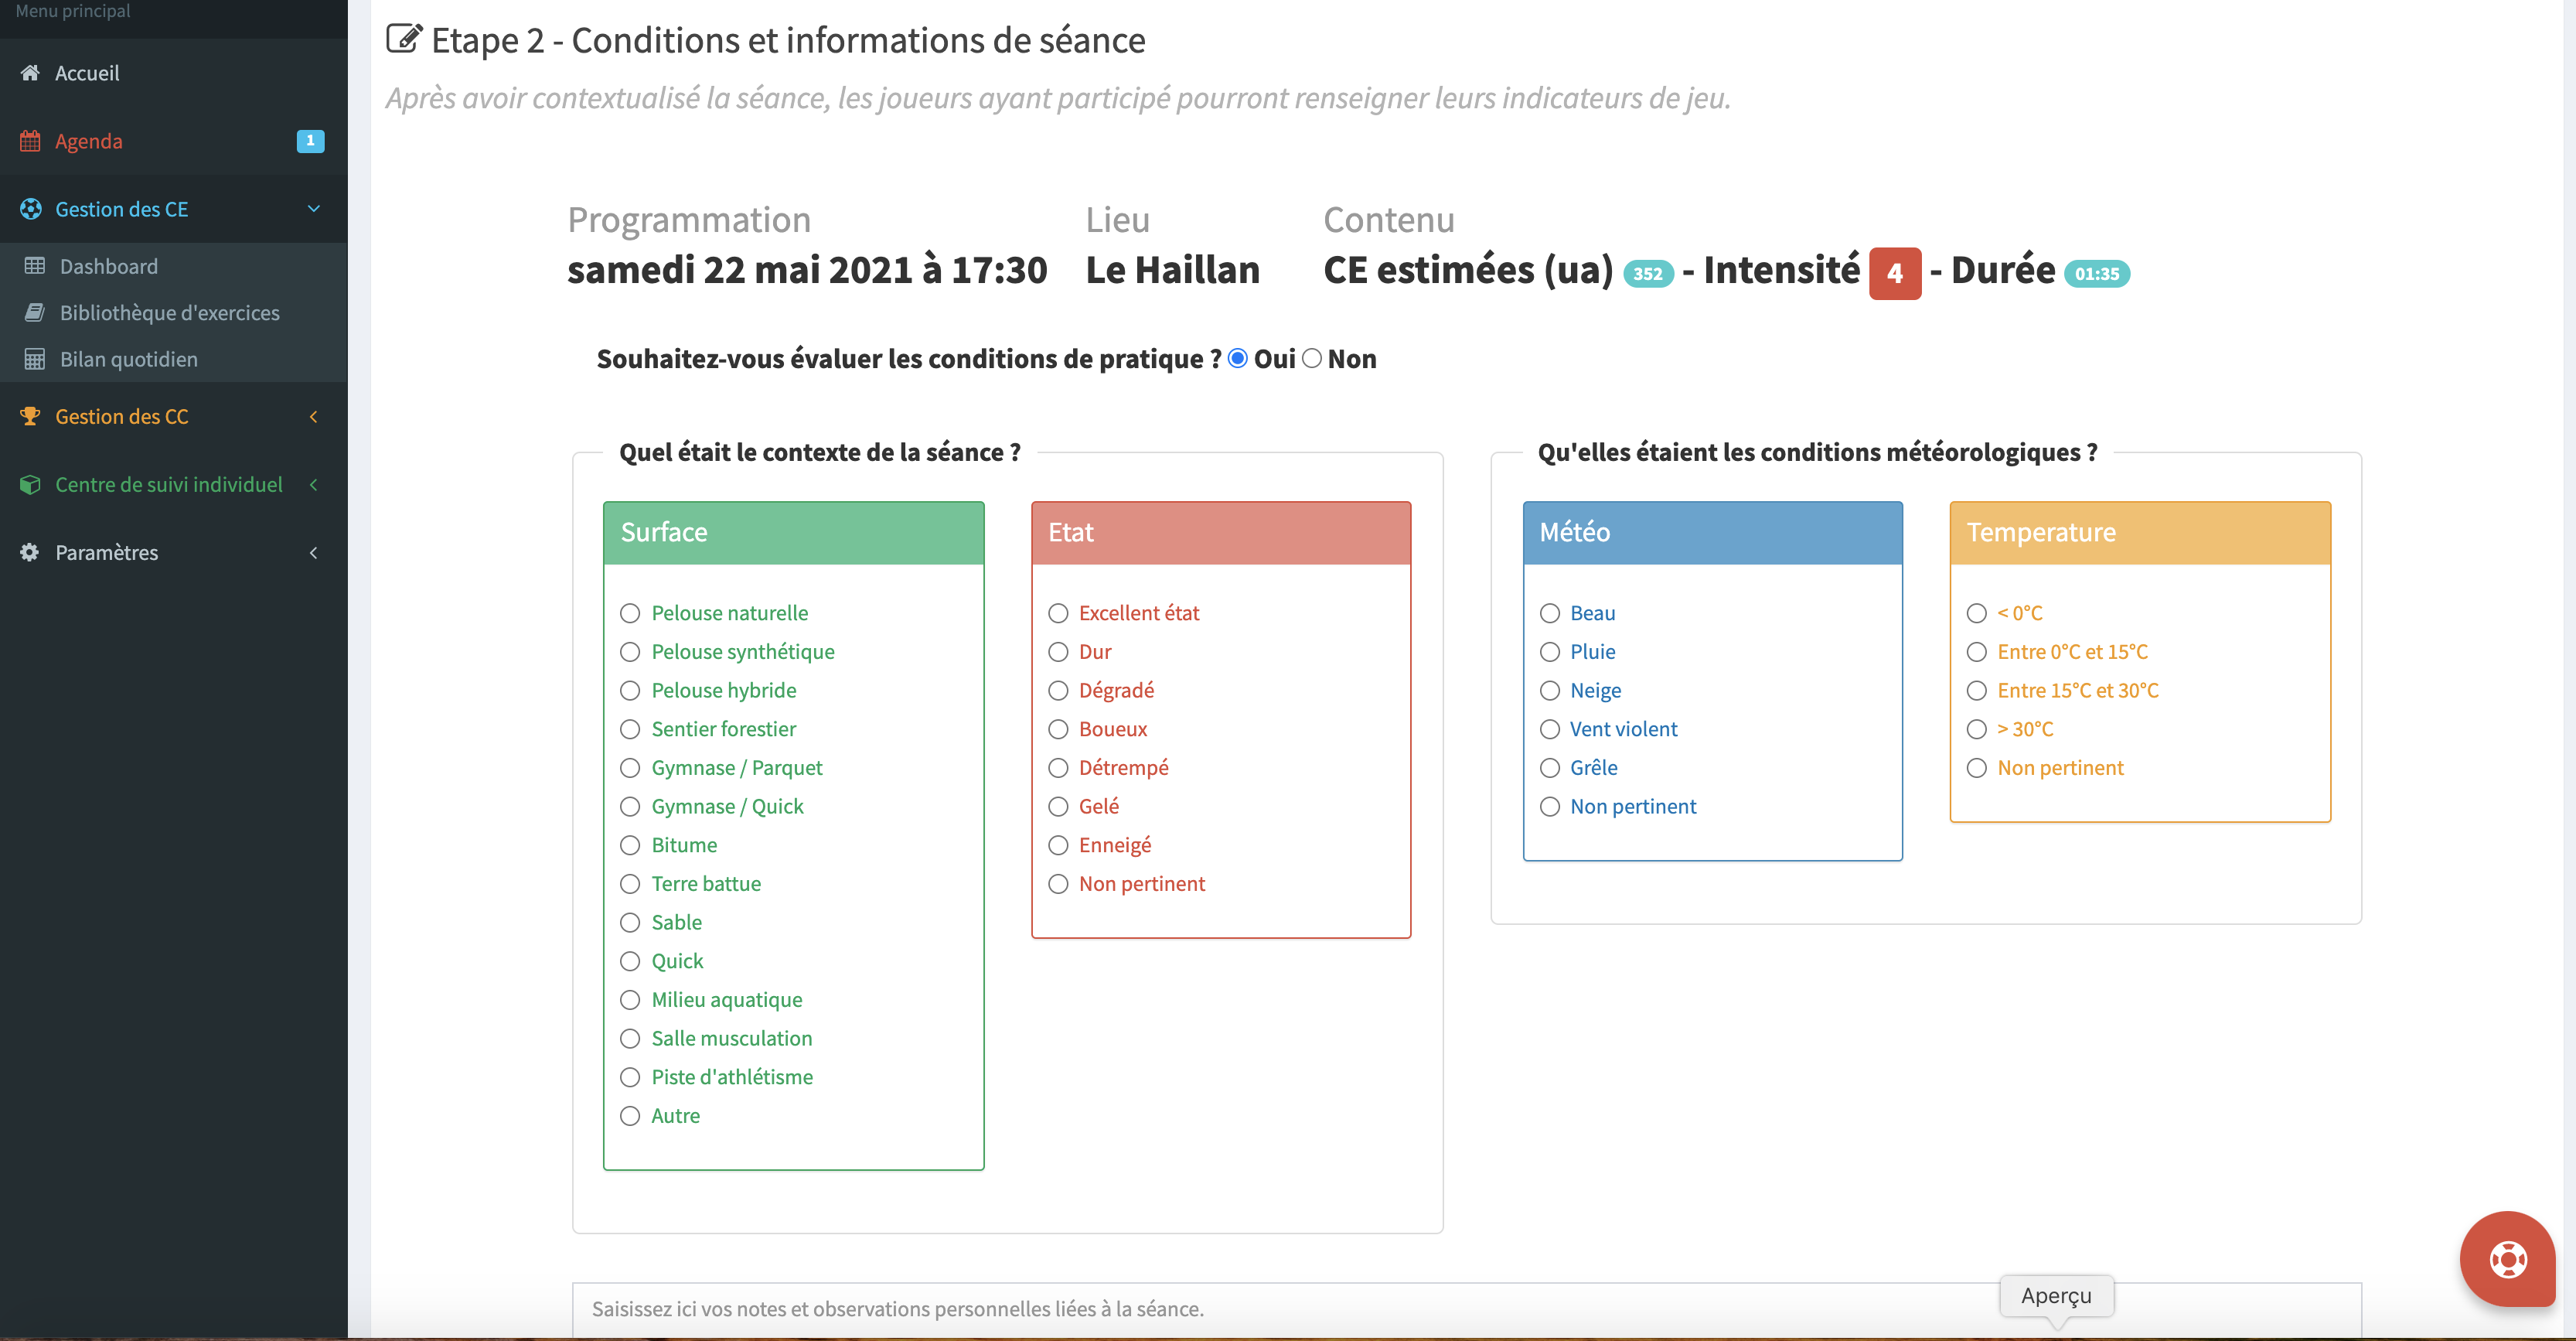This screenshot has width=2576, height=1341.
Task: Select the Excellent état option
Action: point(1058,613)
